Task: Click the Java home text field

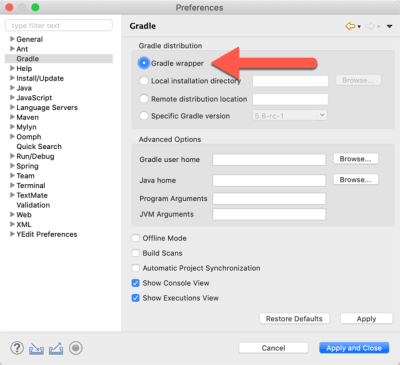Action: [269, 181]
